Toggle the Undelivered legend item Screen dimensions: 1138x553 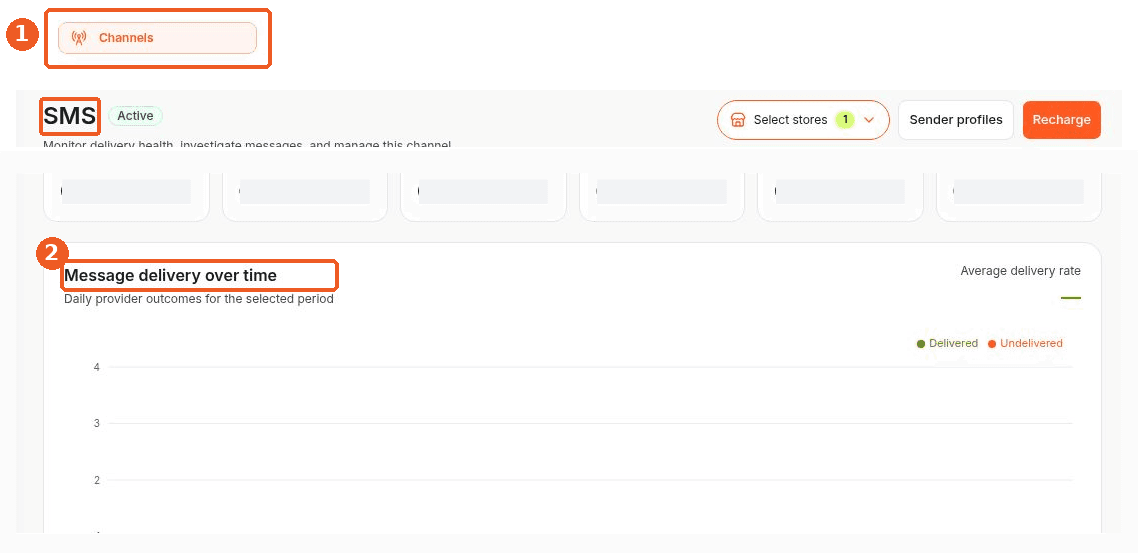click(x=1026, y=343)
